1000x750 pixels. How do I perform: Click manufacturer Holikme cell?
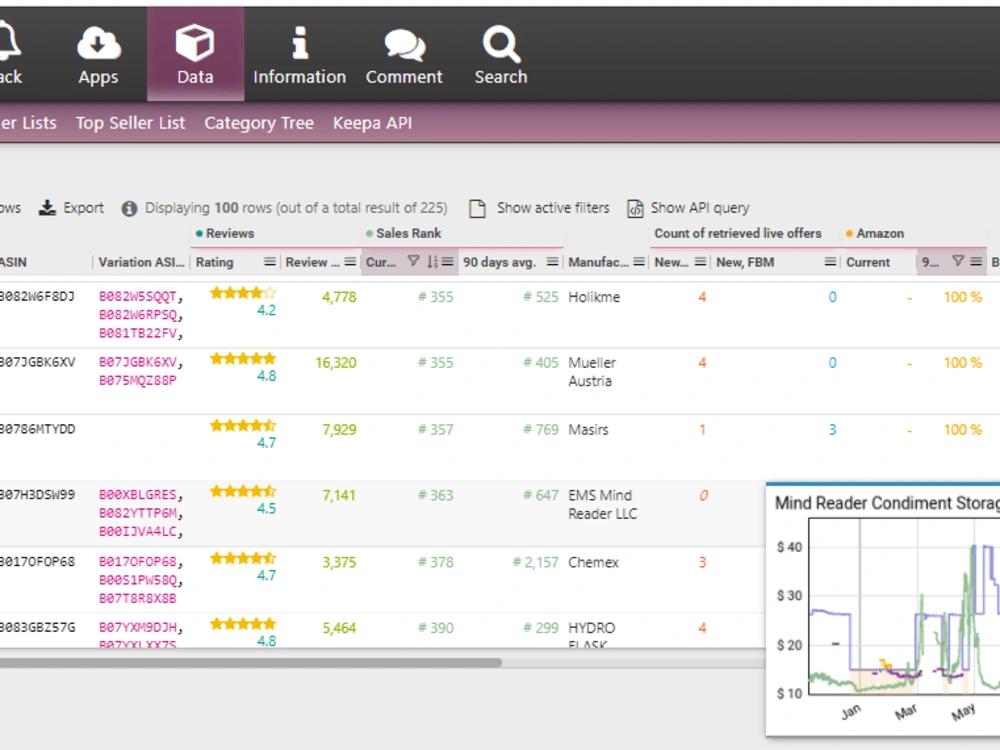(x=594, y=297)
